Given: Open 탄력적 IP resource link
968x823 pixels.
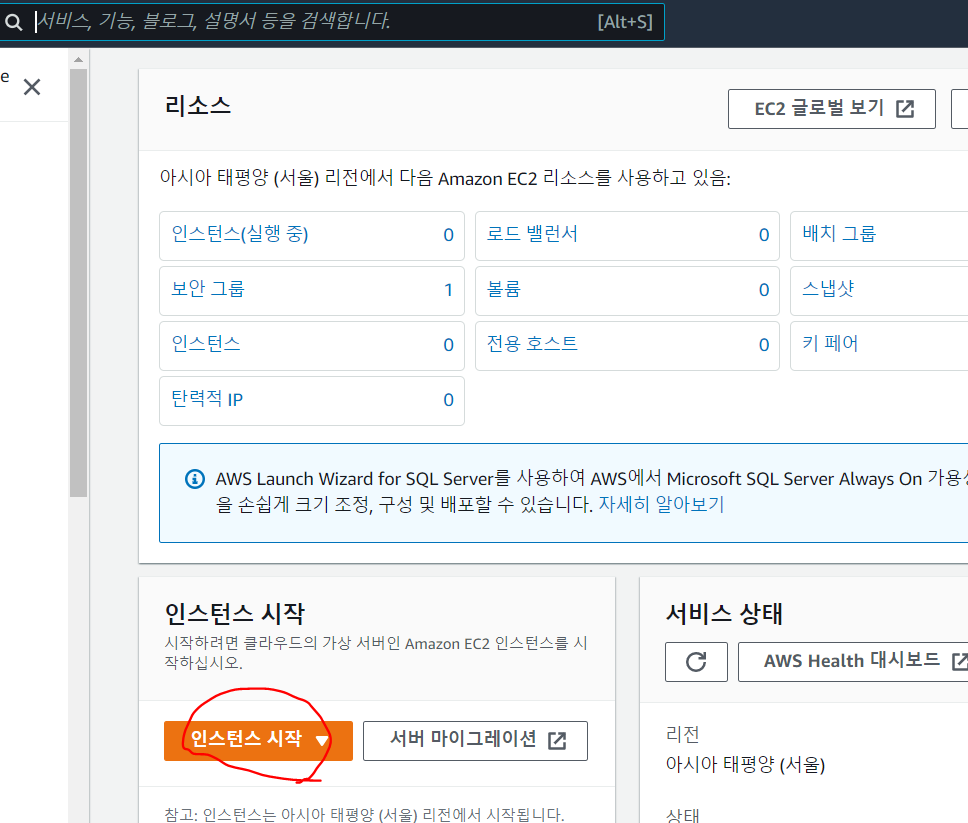Looking at the screenshot, I should [207, 399].
